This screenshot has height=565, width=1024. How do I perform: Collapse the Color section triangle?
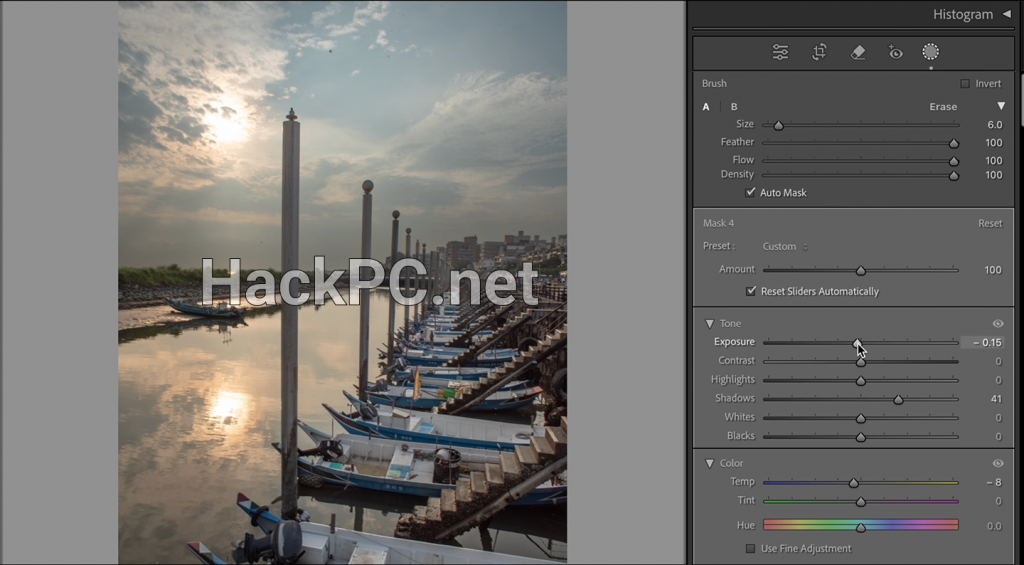[709, 463]
